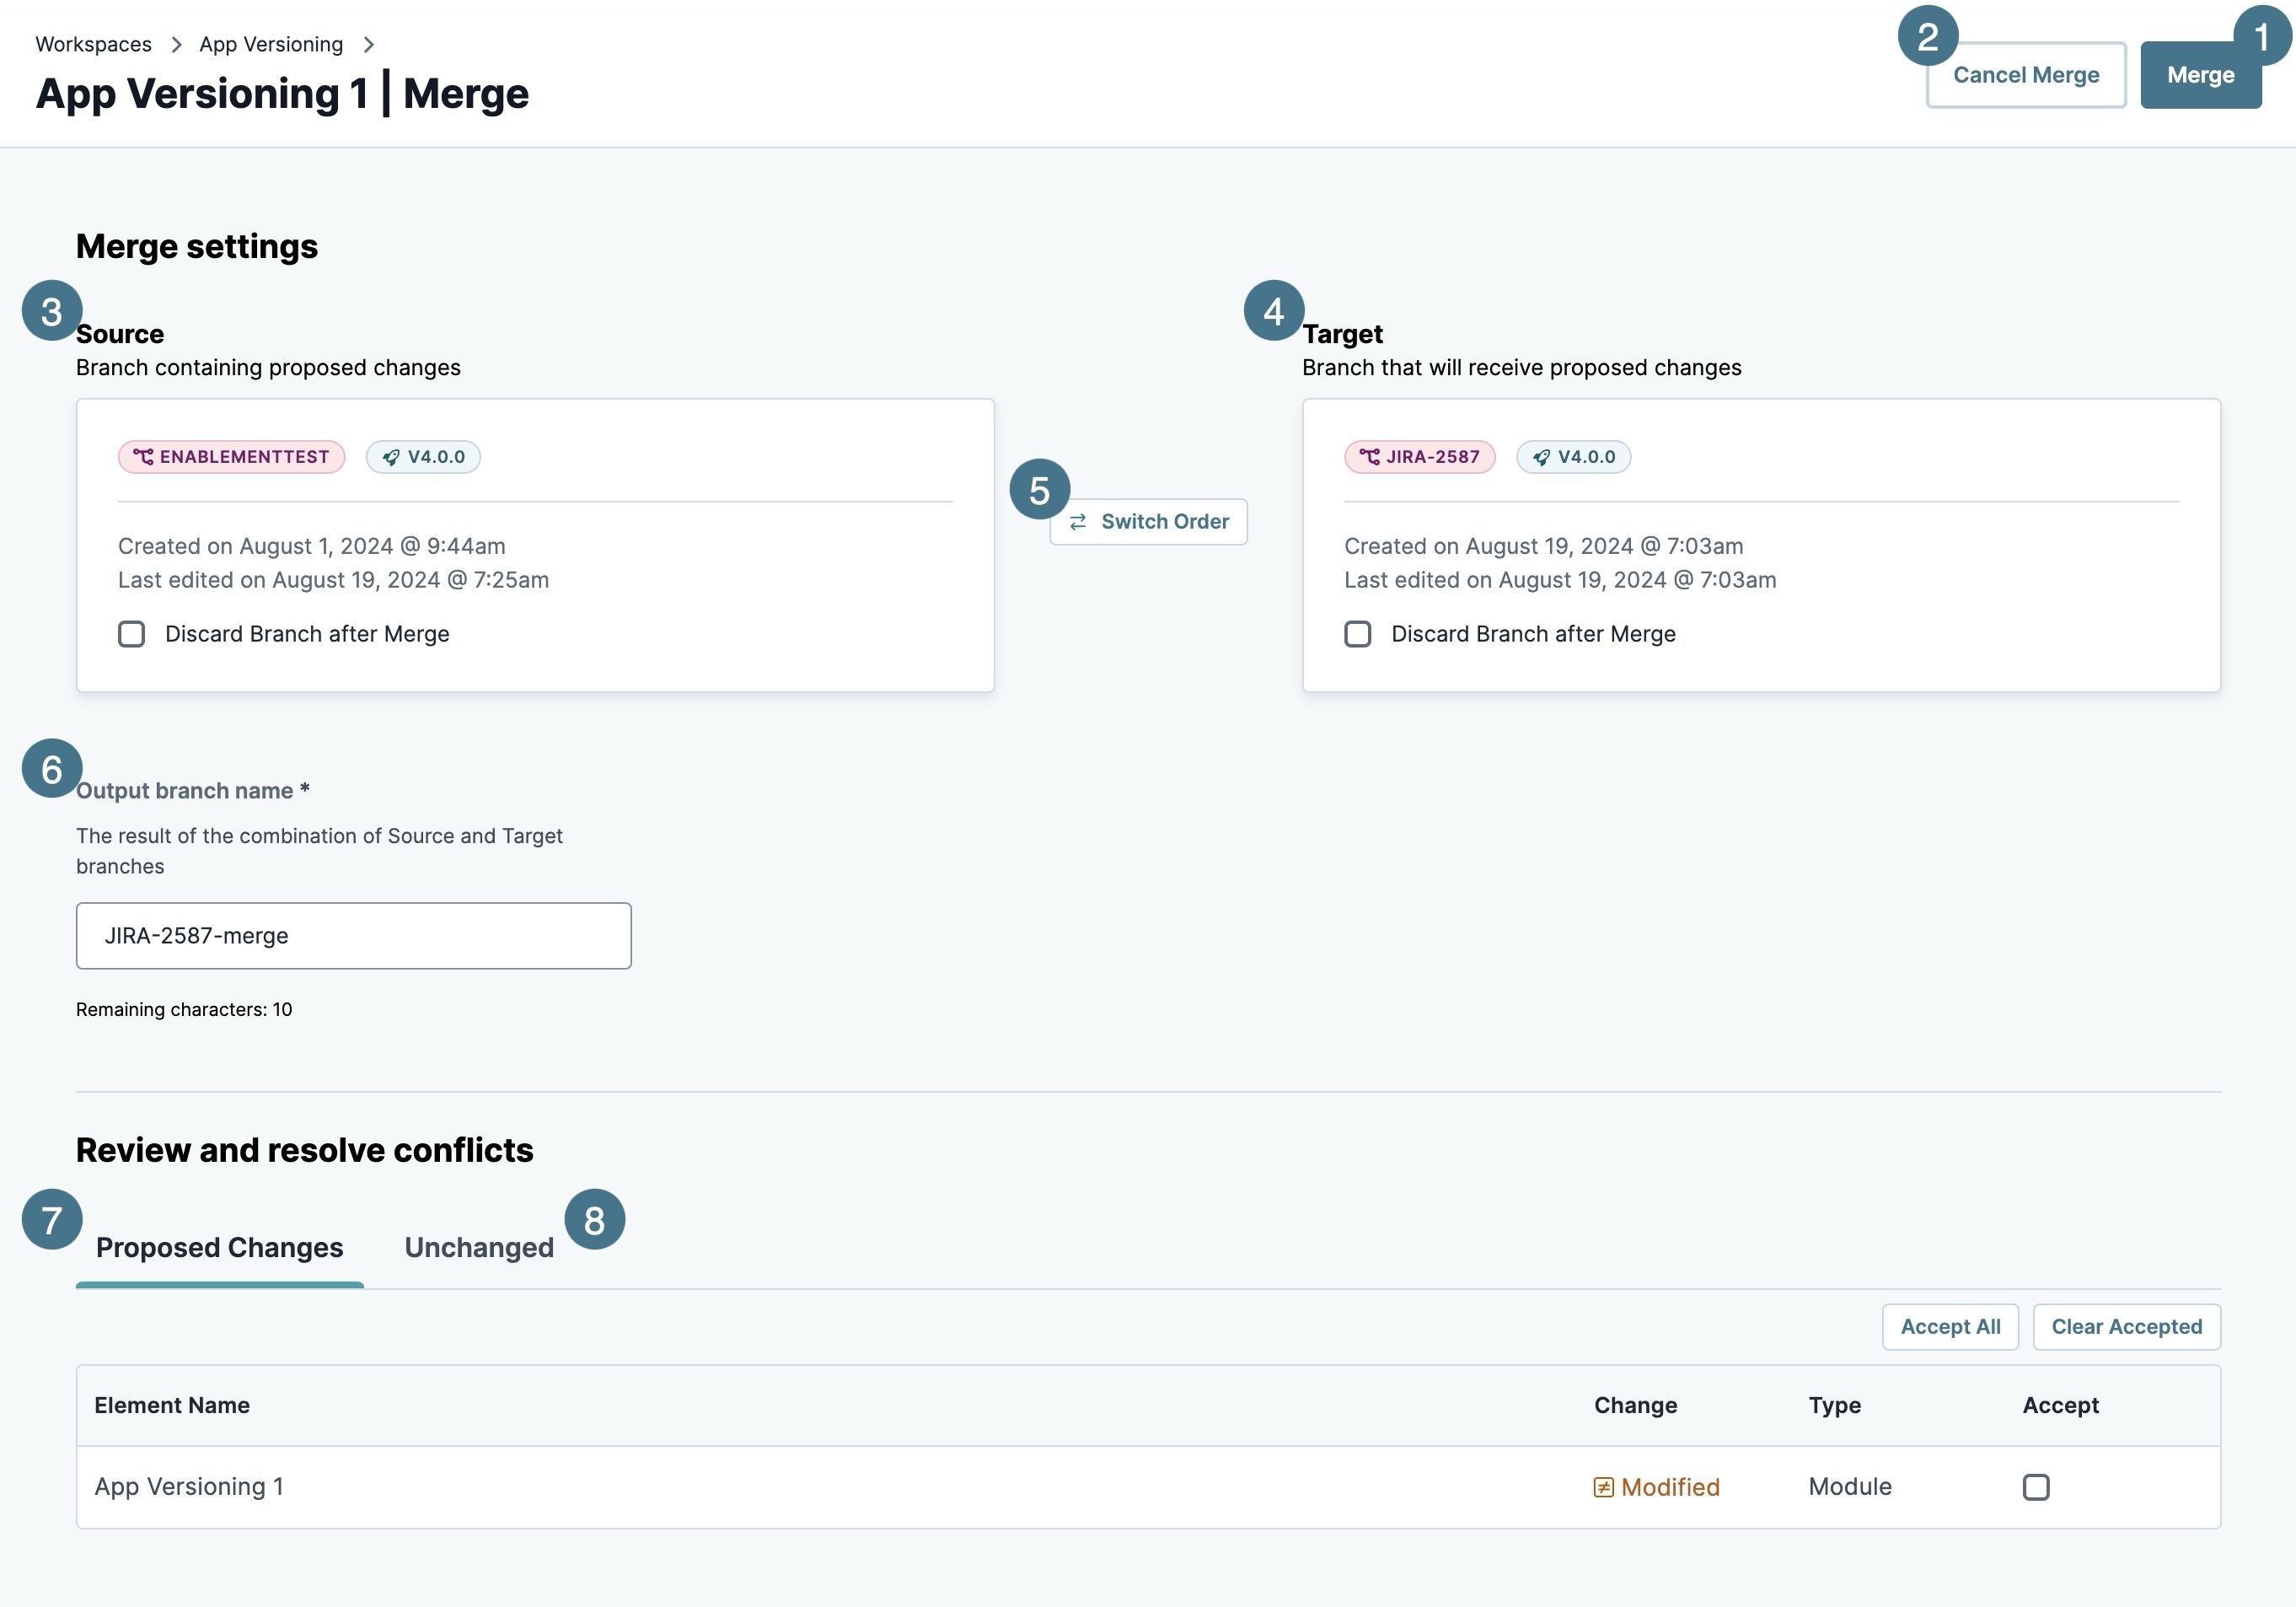Open the Proposed Changes tab

tap(219, 1248)
